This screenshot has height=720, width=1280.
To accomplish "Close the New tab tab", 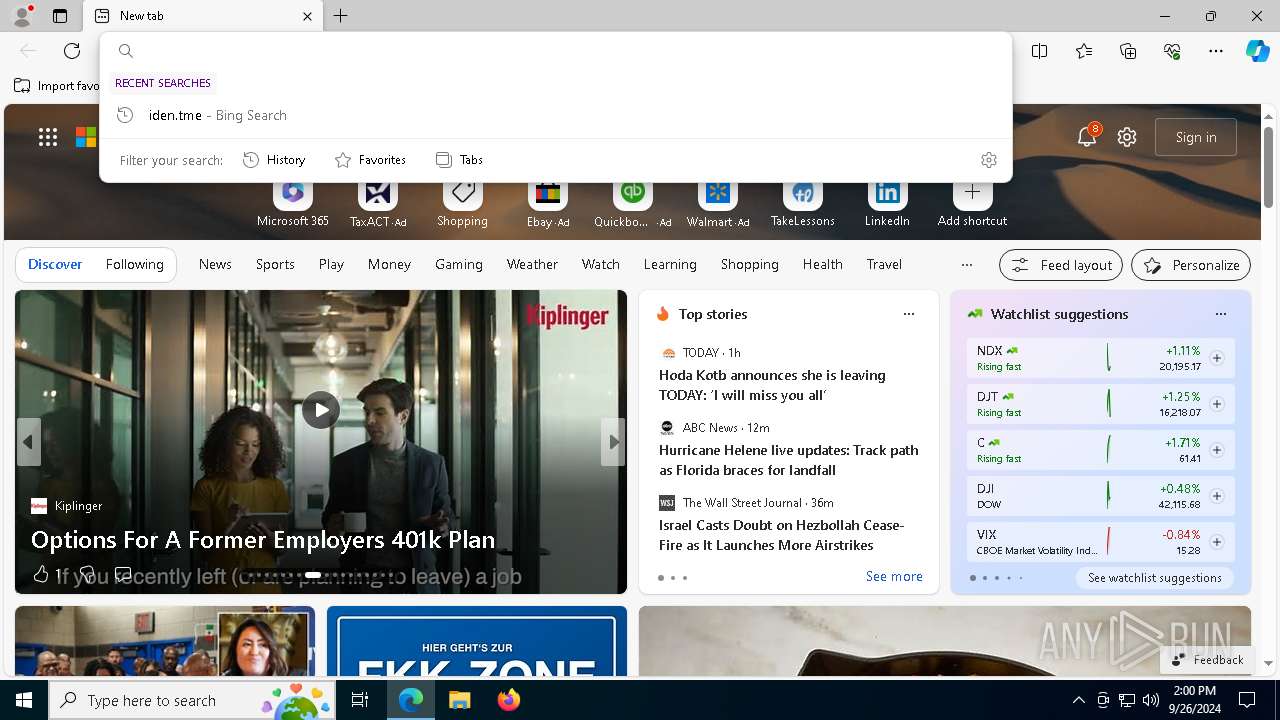I will (x=307, y=16).
